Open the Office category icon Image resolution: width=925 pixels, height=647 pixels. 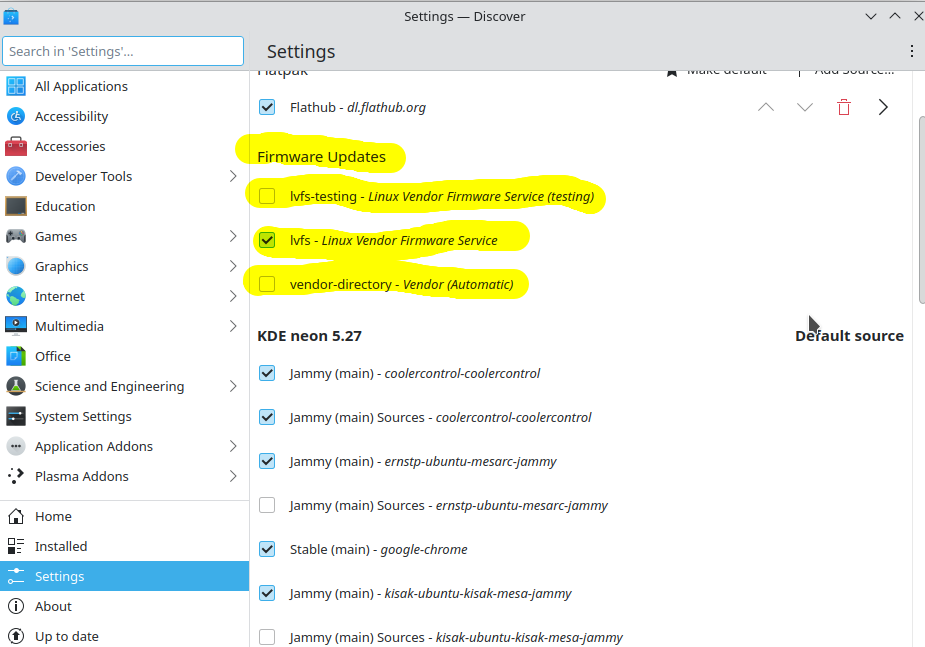(16, 357)
